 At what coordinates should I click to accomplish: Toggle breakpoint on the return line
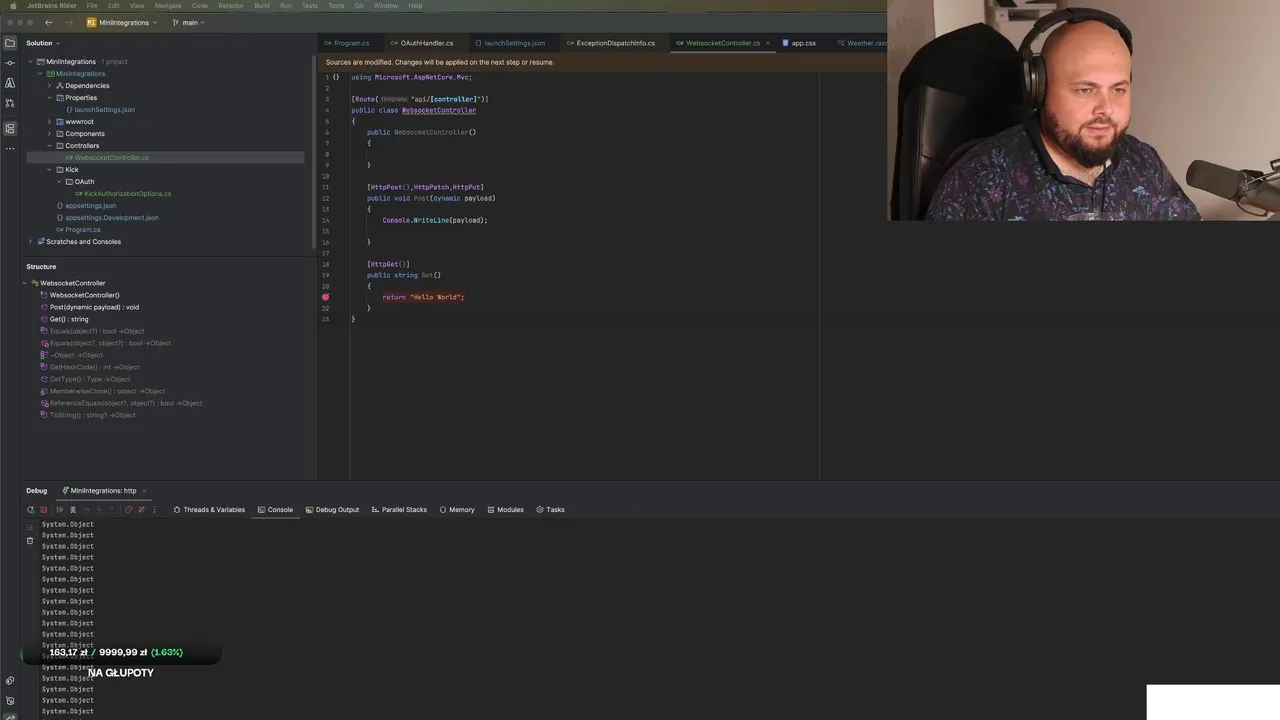(x=325, y=297)
